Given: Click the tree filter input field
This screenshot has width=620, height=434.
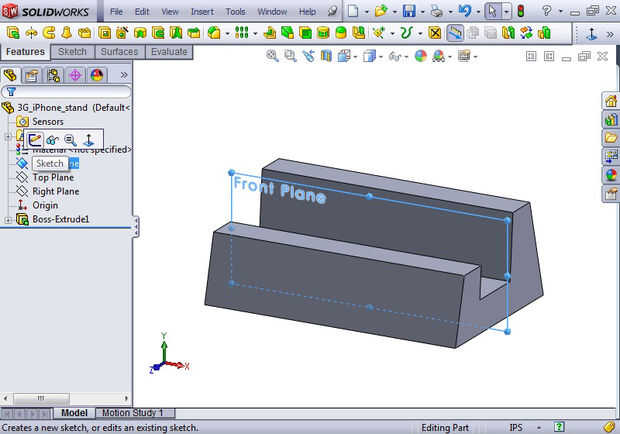Looking at the screenshot, I should (x=66, y=92).
